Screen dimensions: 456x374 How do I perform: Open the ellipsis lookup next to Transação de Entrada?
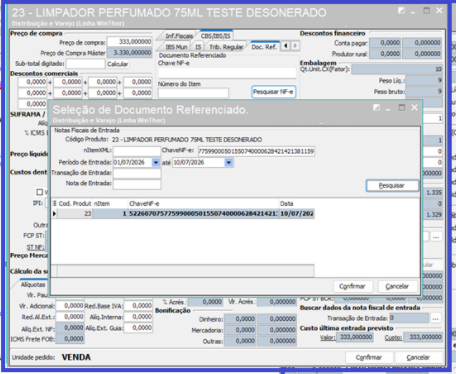coord(436,318)
